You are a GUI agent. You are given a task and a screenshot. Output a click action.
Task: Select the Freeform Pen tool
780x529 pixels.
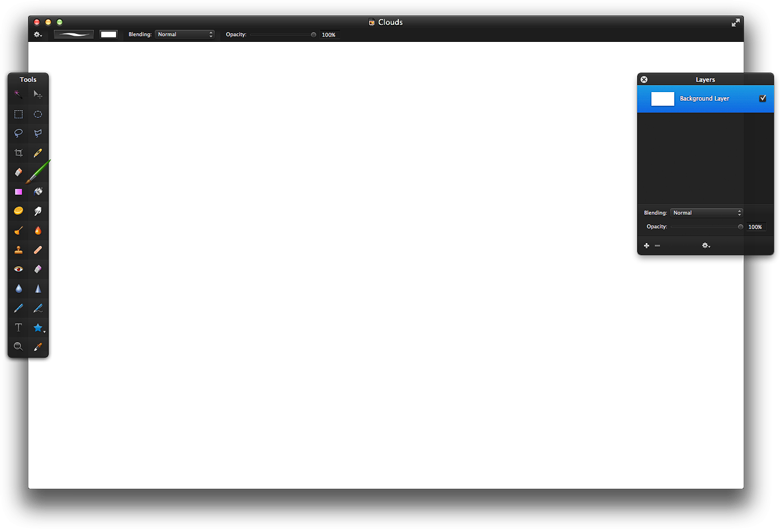pyautogui.click(x=38, y=308)
